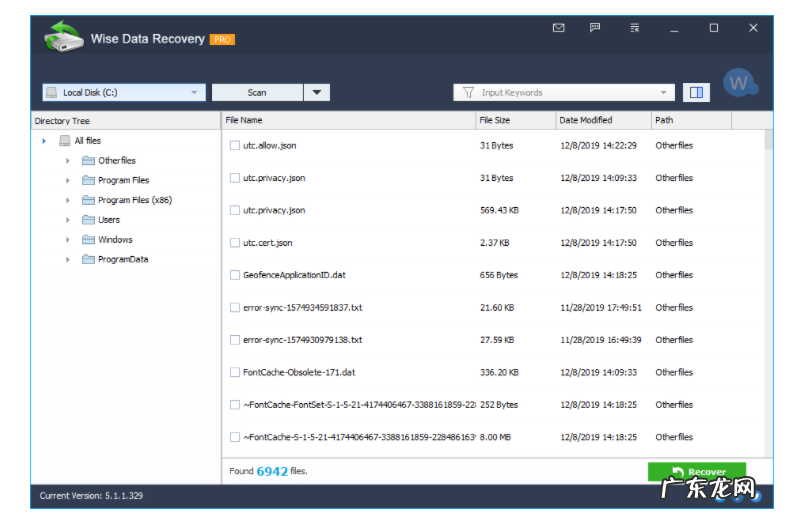The image size is (794, 517).
Task: Click the round W avatar icon
Action: [738, 84]
